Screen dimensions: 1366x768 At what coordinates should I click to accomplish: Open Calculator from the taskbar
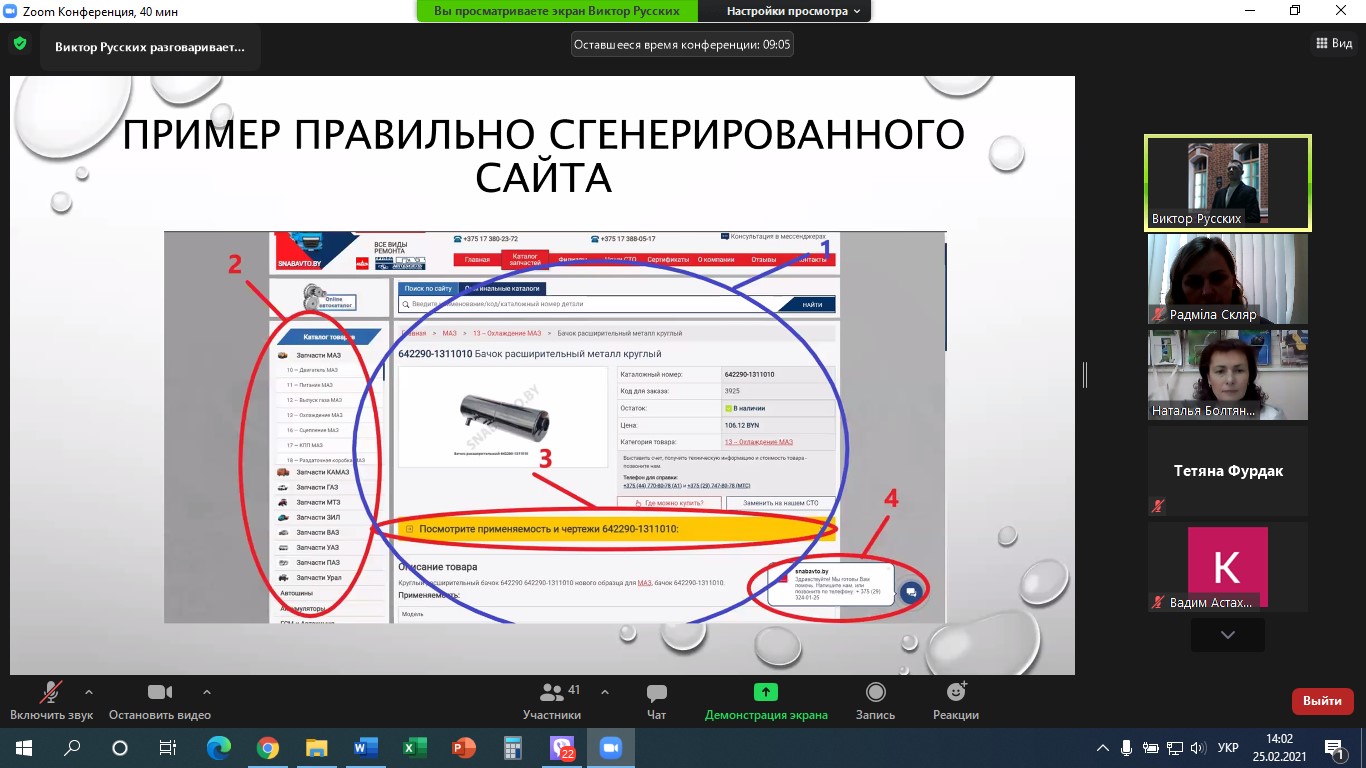(512, 747)
